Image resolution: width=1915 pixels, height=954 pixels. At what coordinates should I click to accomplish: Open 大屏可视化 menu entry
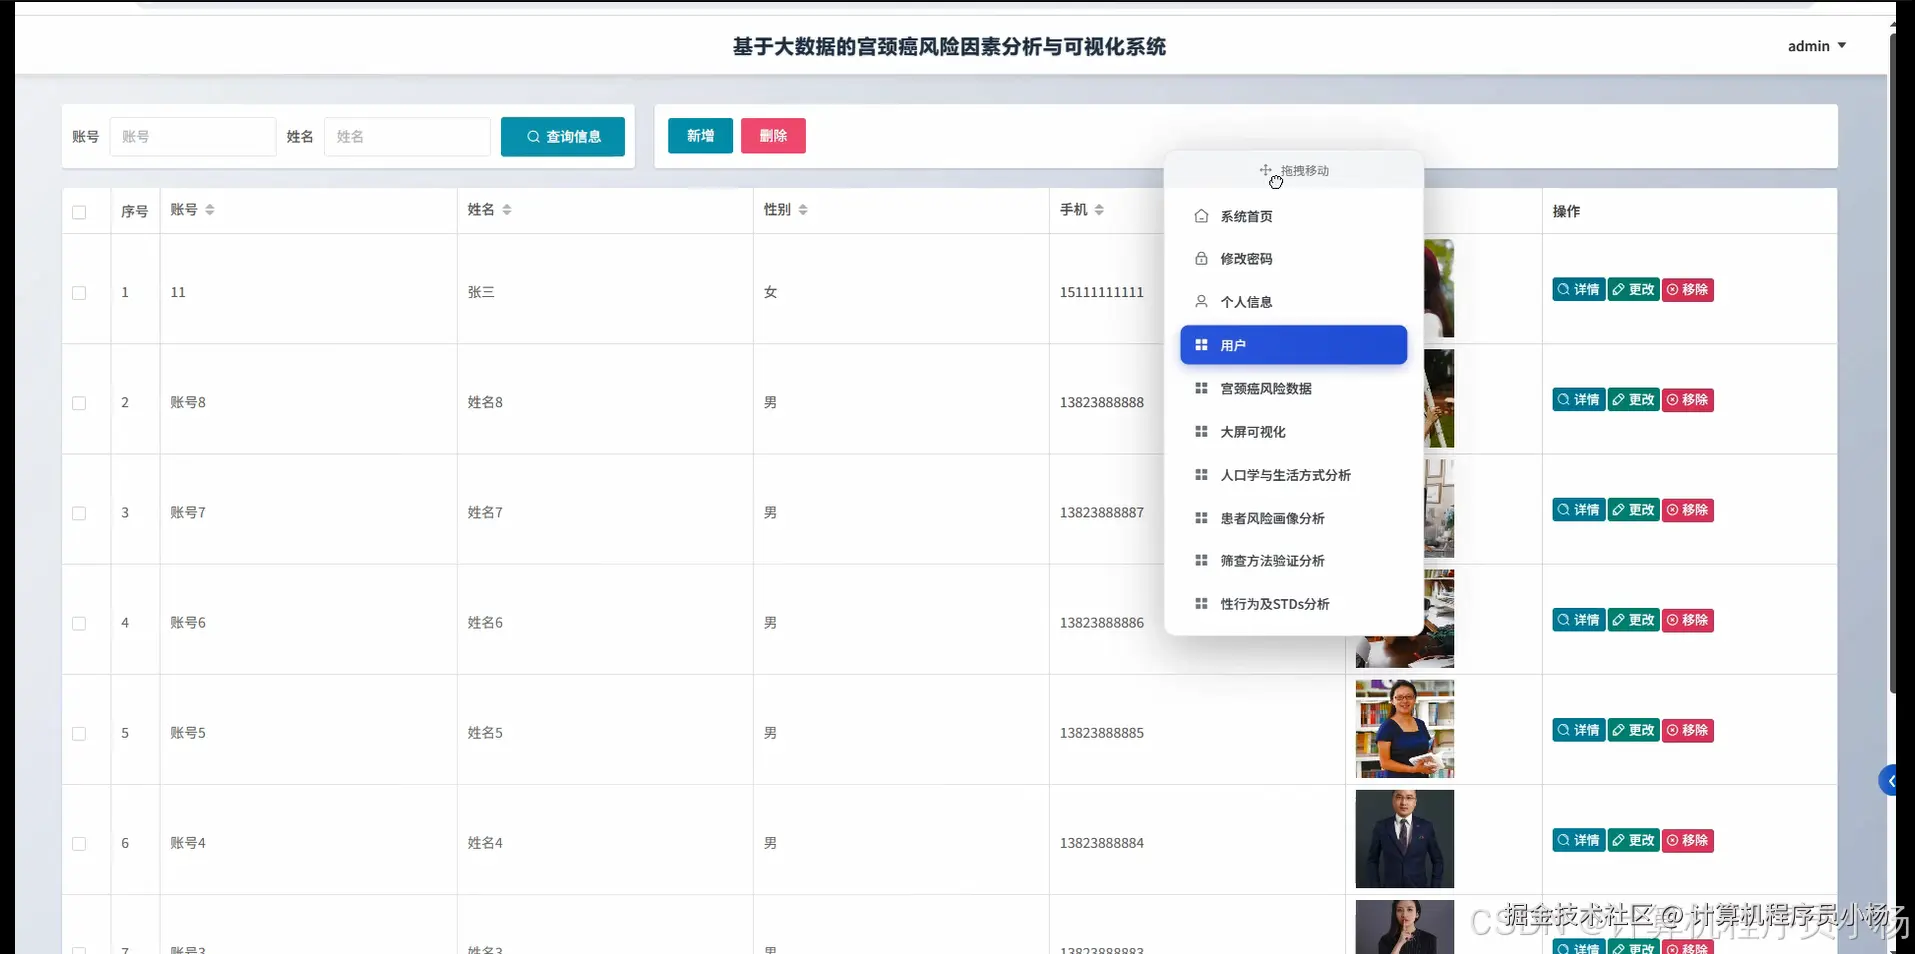[1293, 431]
